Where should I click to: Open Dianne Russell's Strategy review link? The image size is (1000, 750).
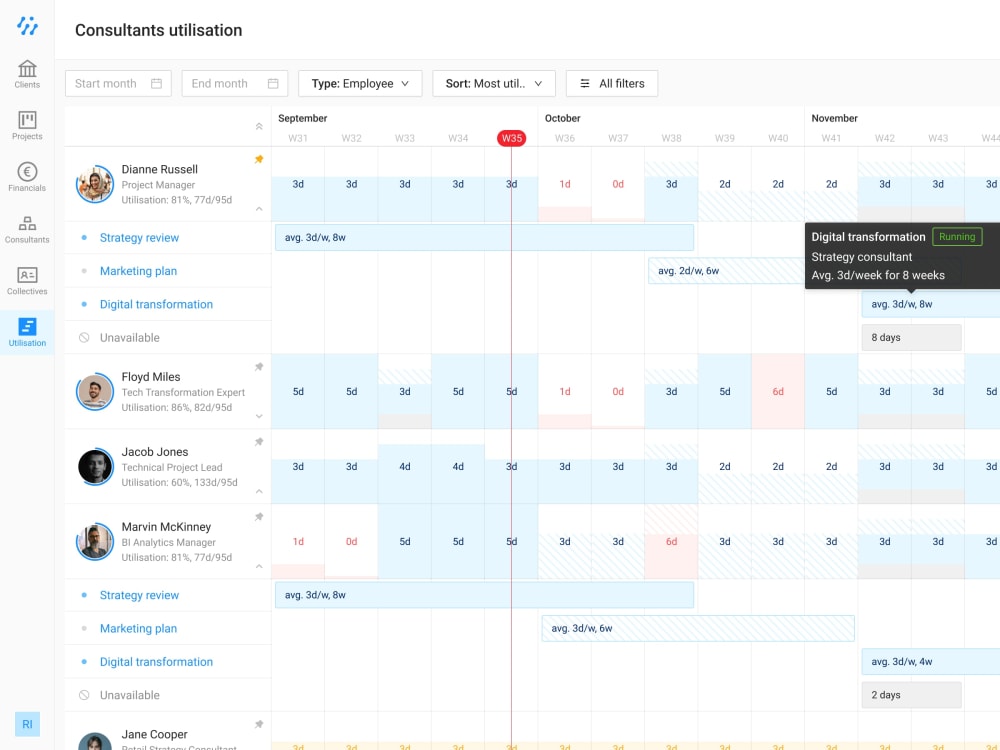pyautogui.click(x=139, y=238)
